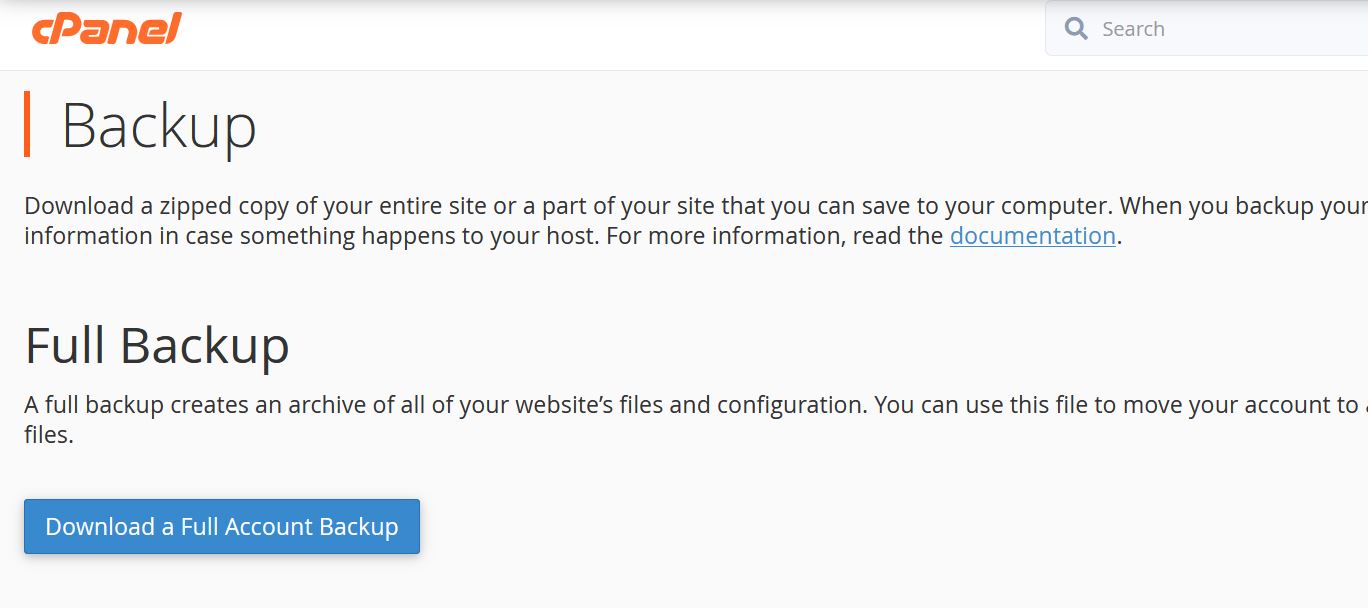Open the documentation link
This screenshot has width=1368, height=608.
[x=1032, y=236]
